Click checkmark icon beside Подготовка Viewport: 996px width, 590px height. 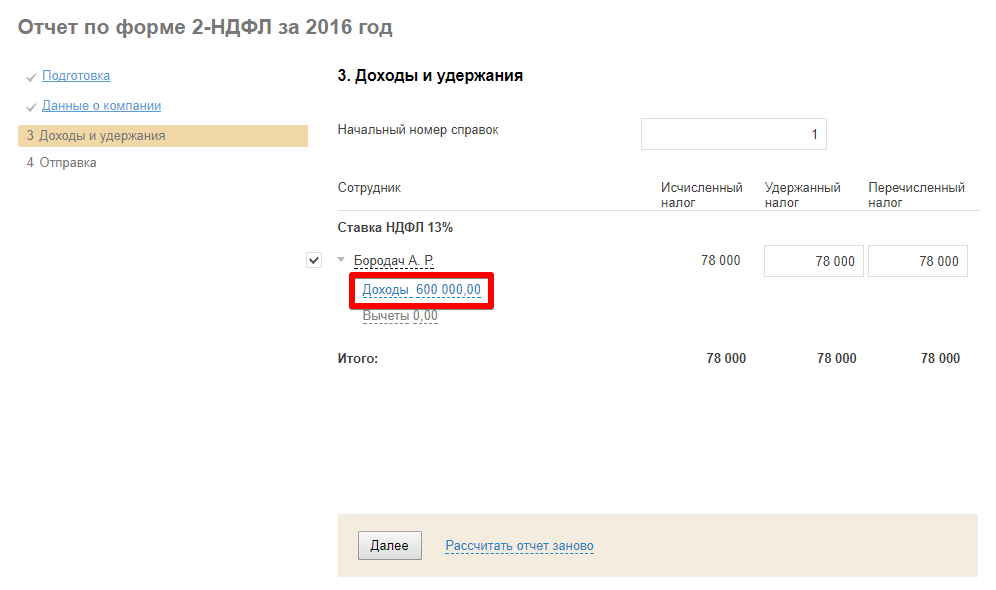coord(32,77)
